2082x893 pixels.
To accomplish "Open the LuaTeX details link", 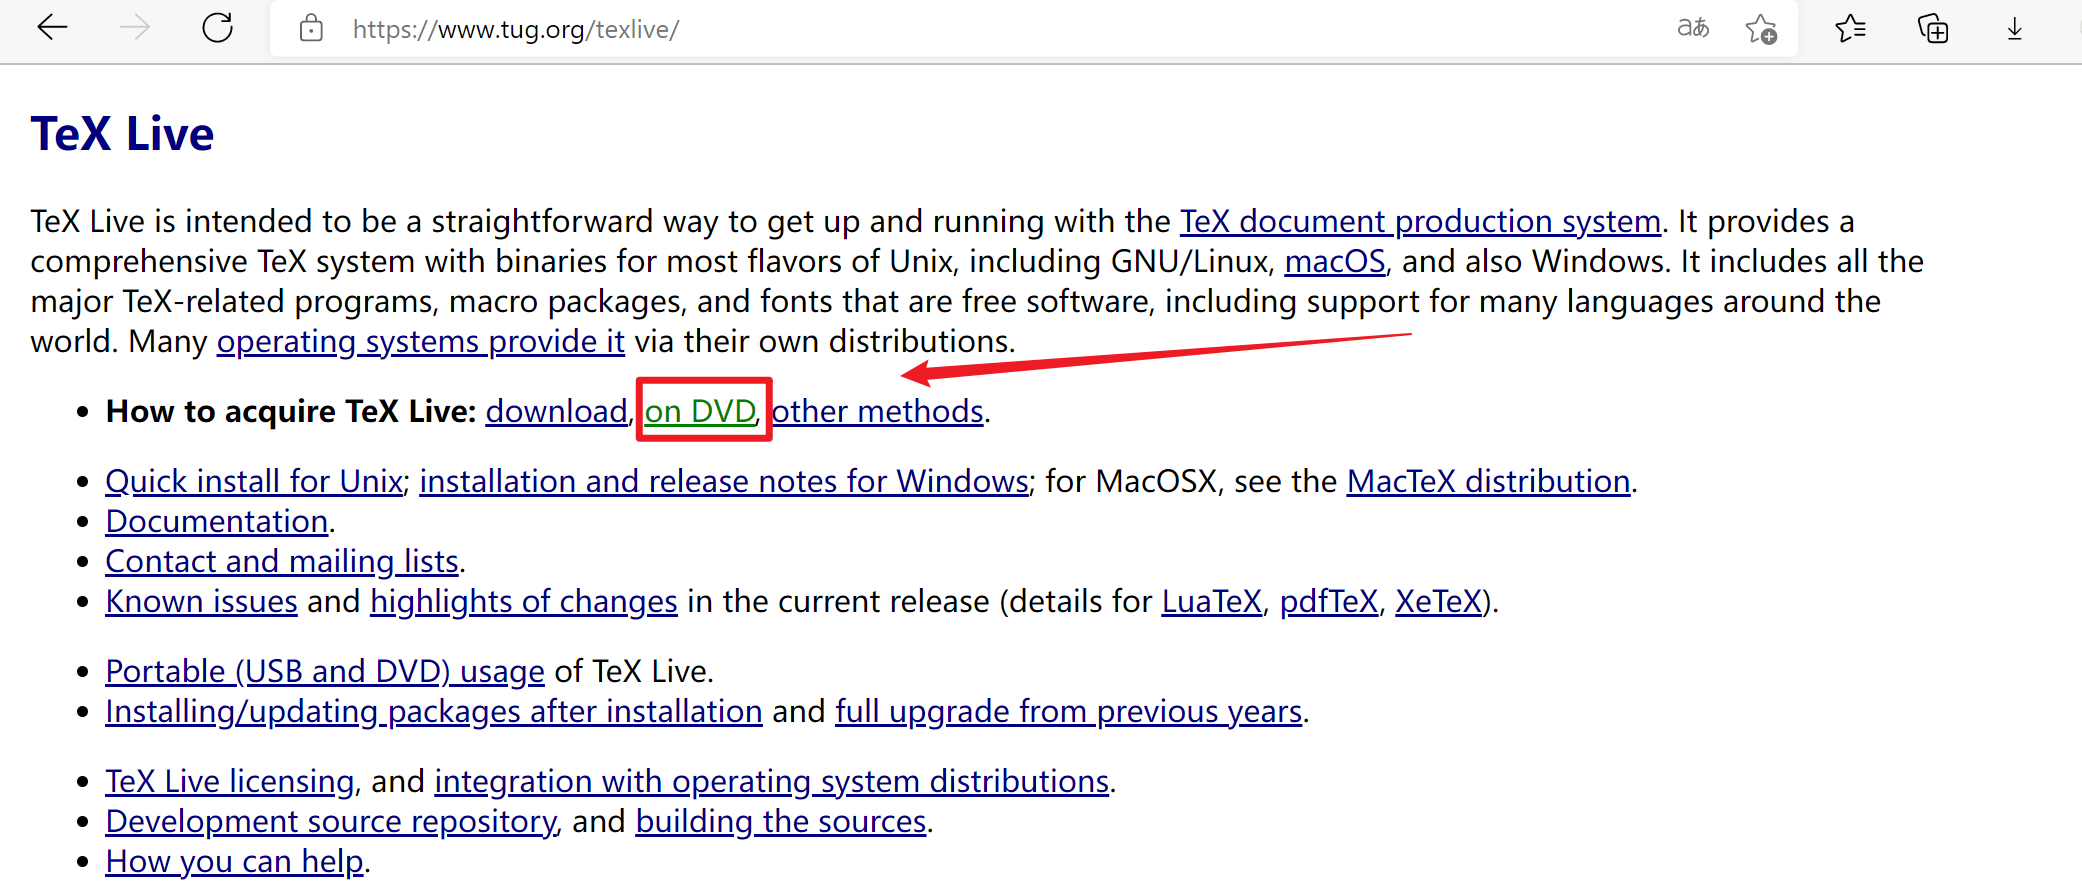I will [x=1211, y=601].
